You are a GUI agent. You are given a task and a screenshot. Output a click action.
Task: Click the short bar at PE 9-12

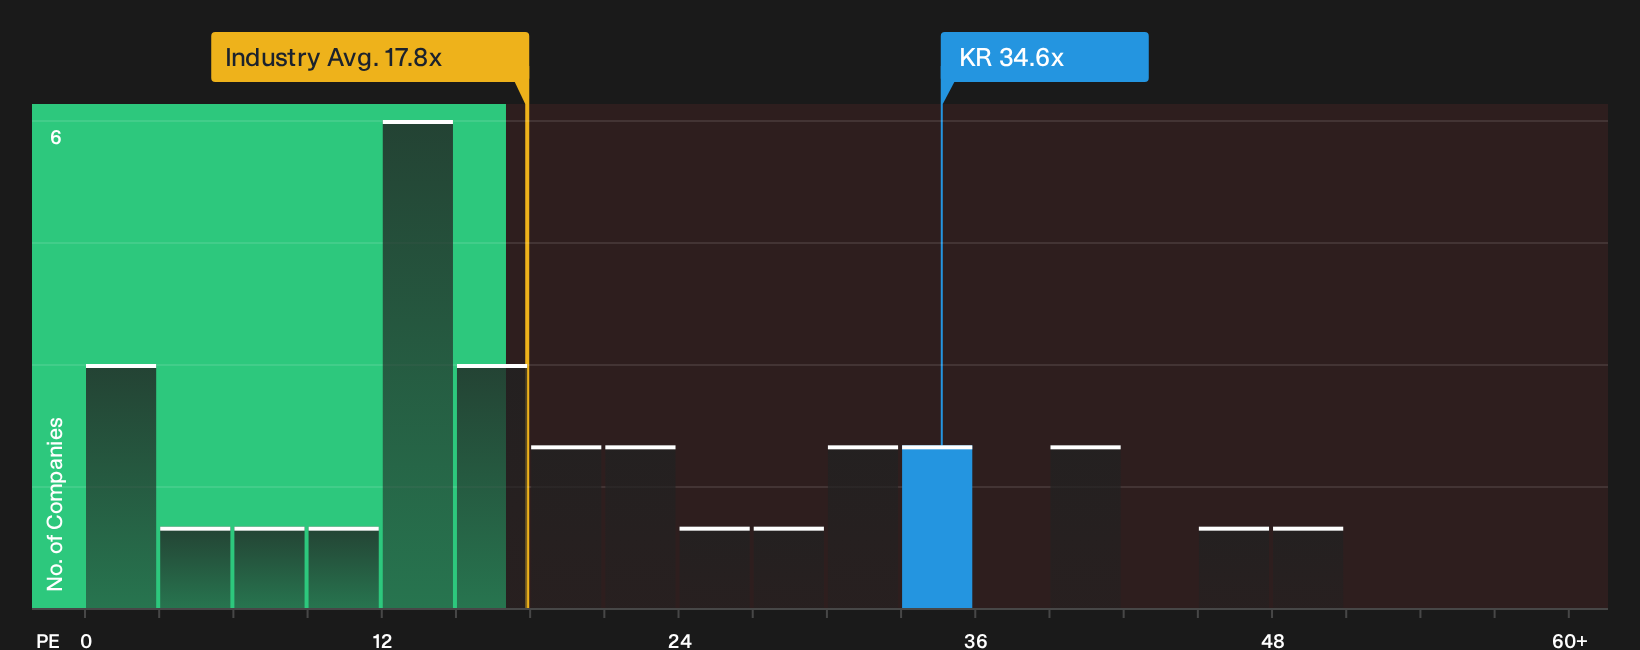pyautogui.click(x=344, y=567)
